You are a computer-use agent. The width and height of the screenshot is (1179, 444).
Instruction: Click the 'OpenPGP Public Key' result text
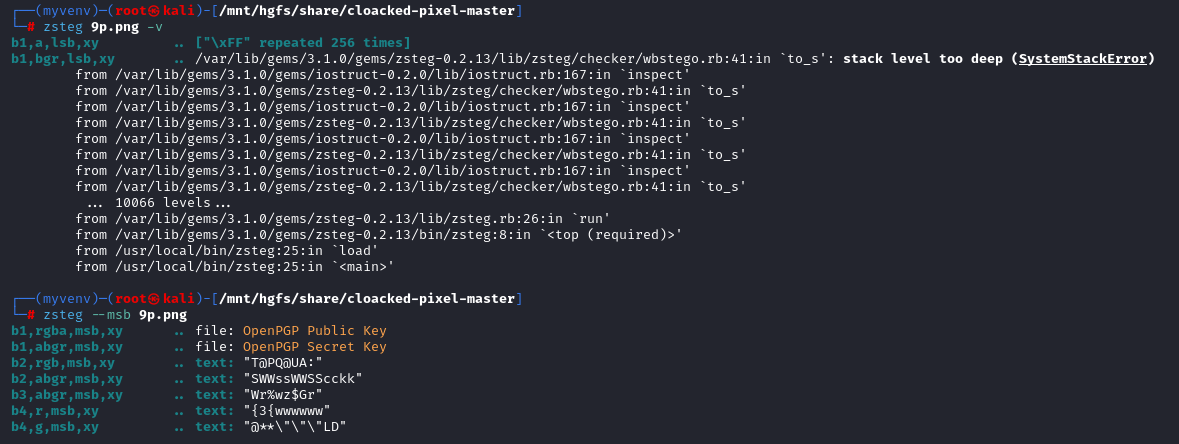point(314,330)
